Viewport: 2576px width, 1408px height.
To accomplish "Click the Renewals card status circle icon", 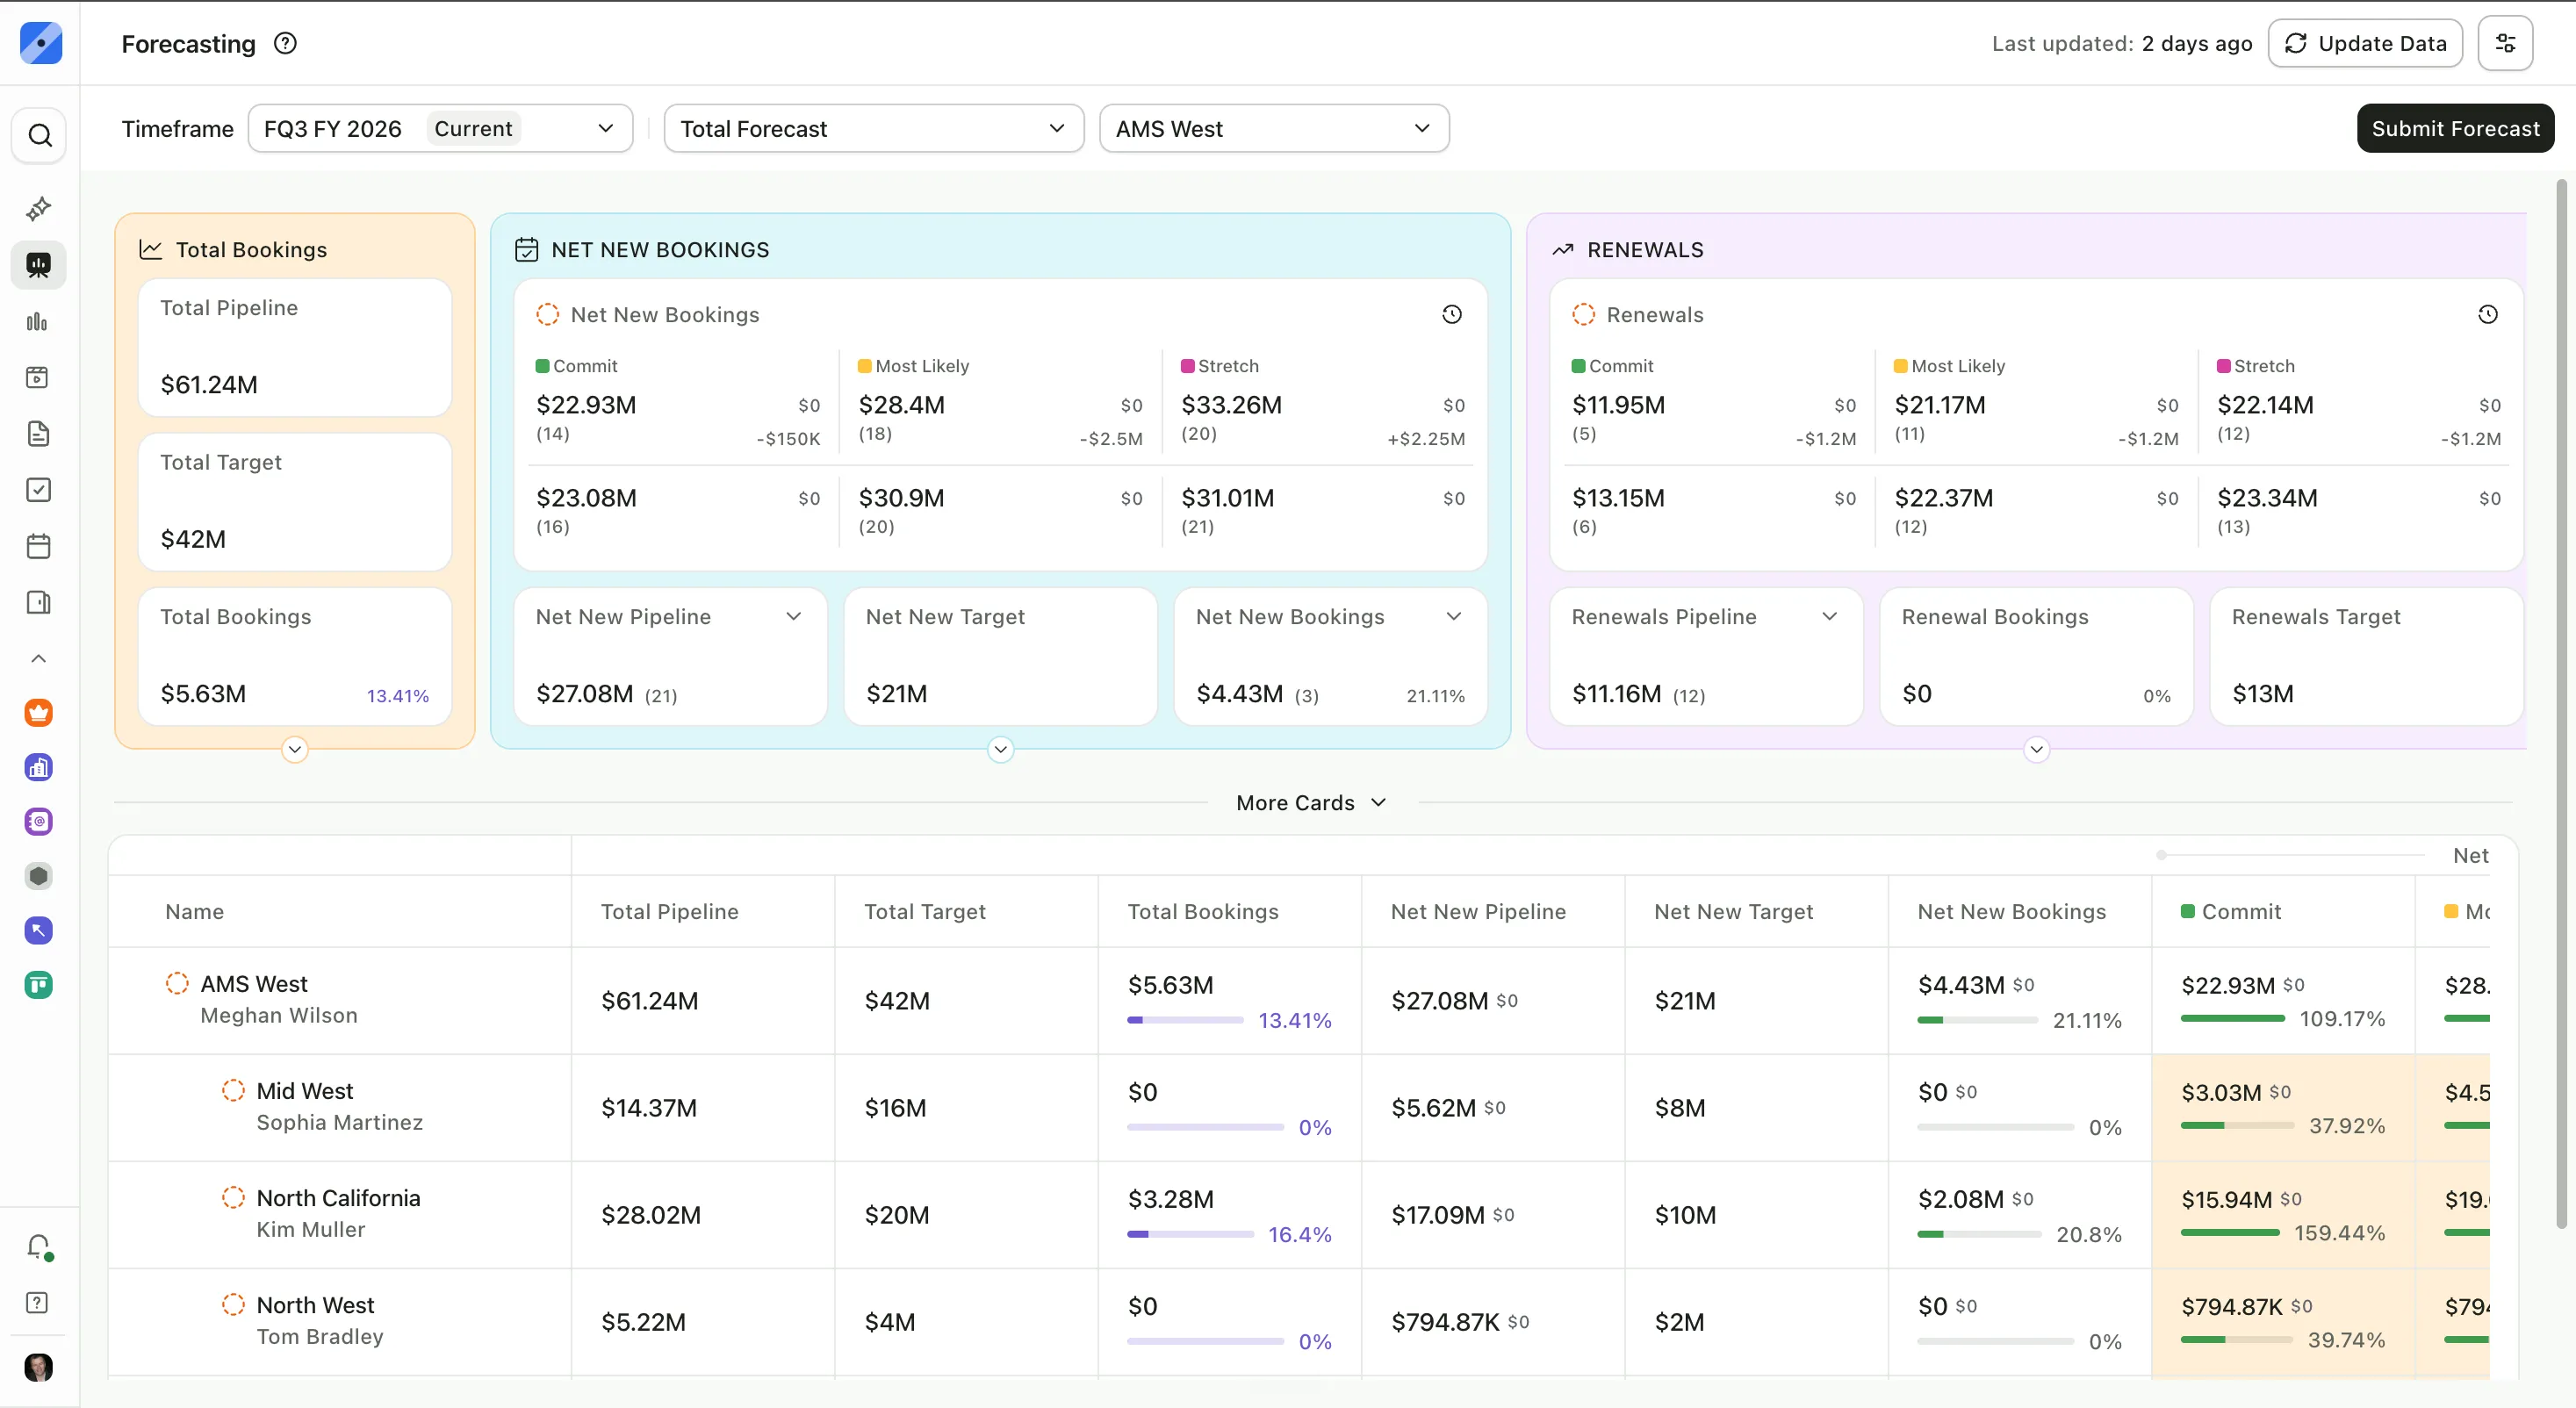I will [1583, 314].
